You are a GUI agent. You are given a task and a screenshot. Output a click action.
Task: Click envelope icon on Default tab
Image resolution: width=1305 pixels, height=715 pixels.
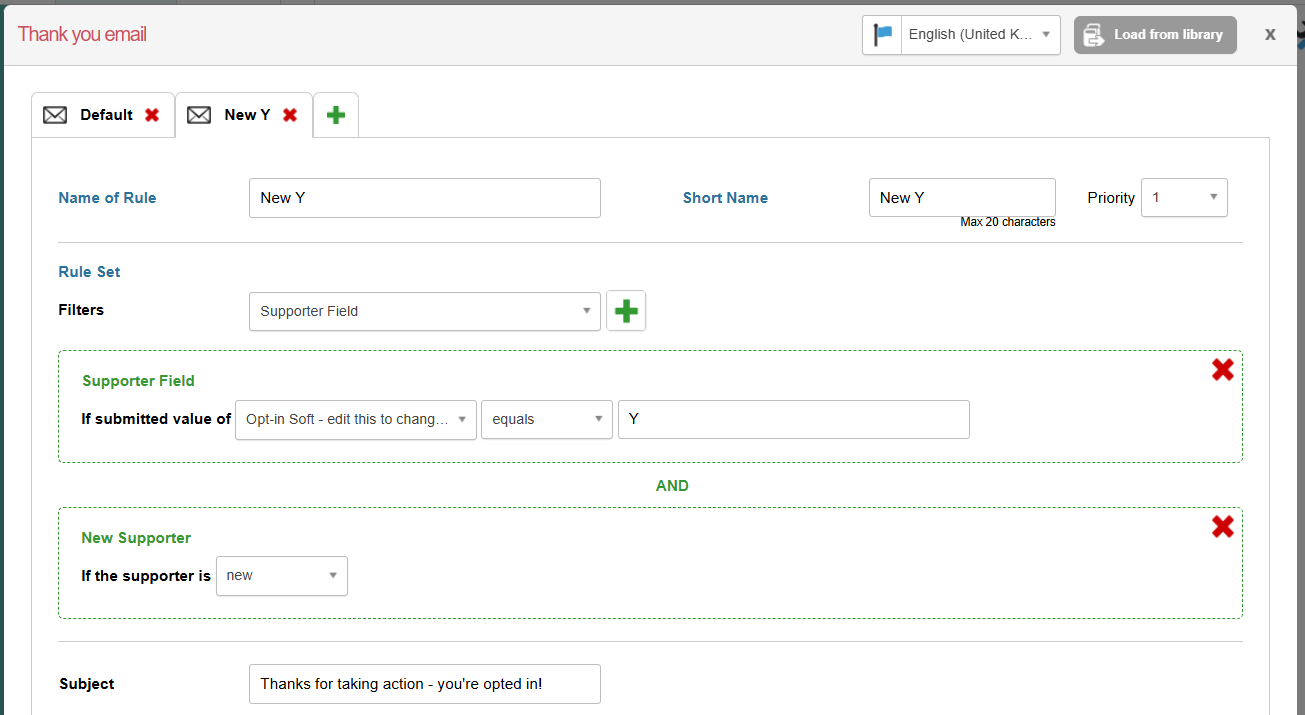(55, 115)
